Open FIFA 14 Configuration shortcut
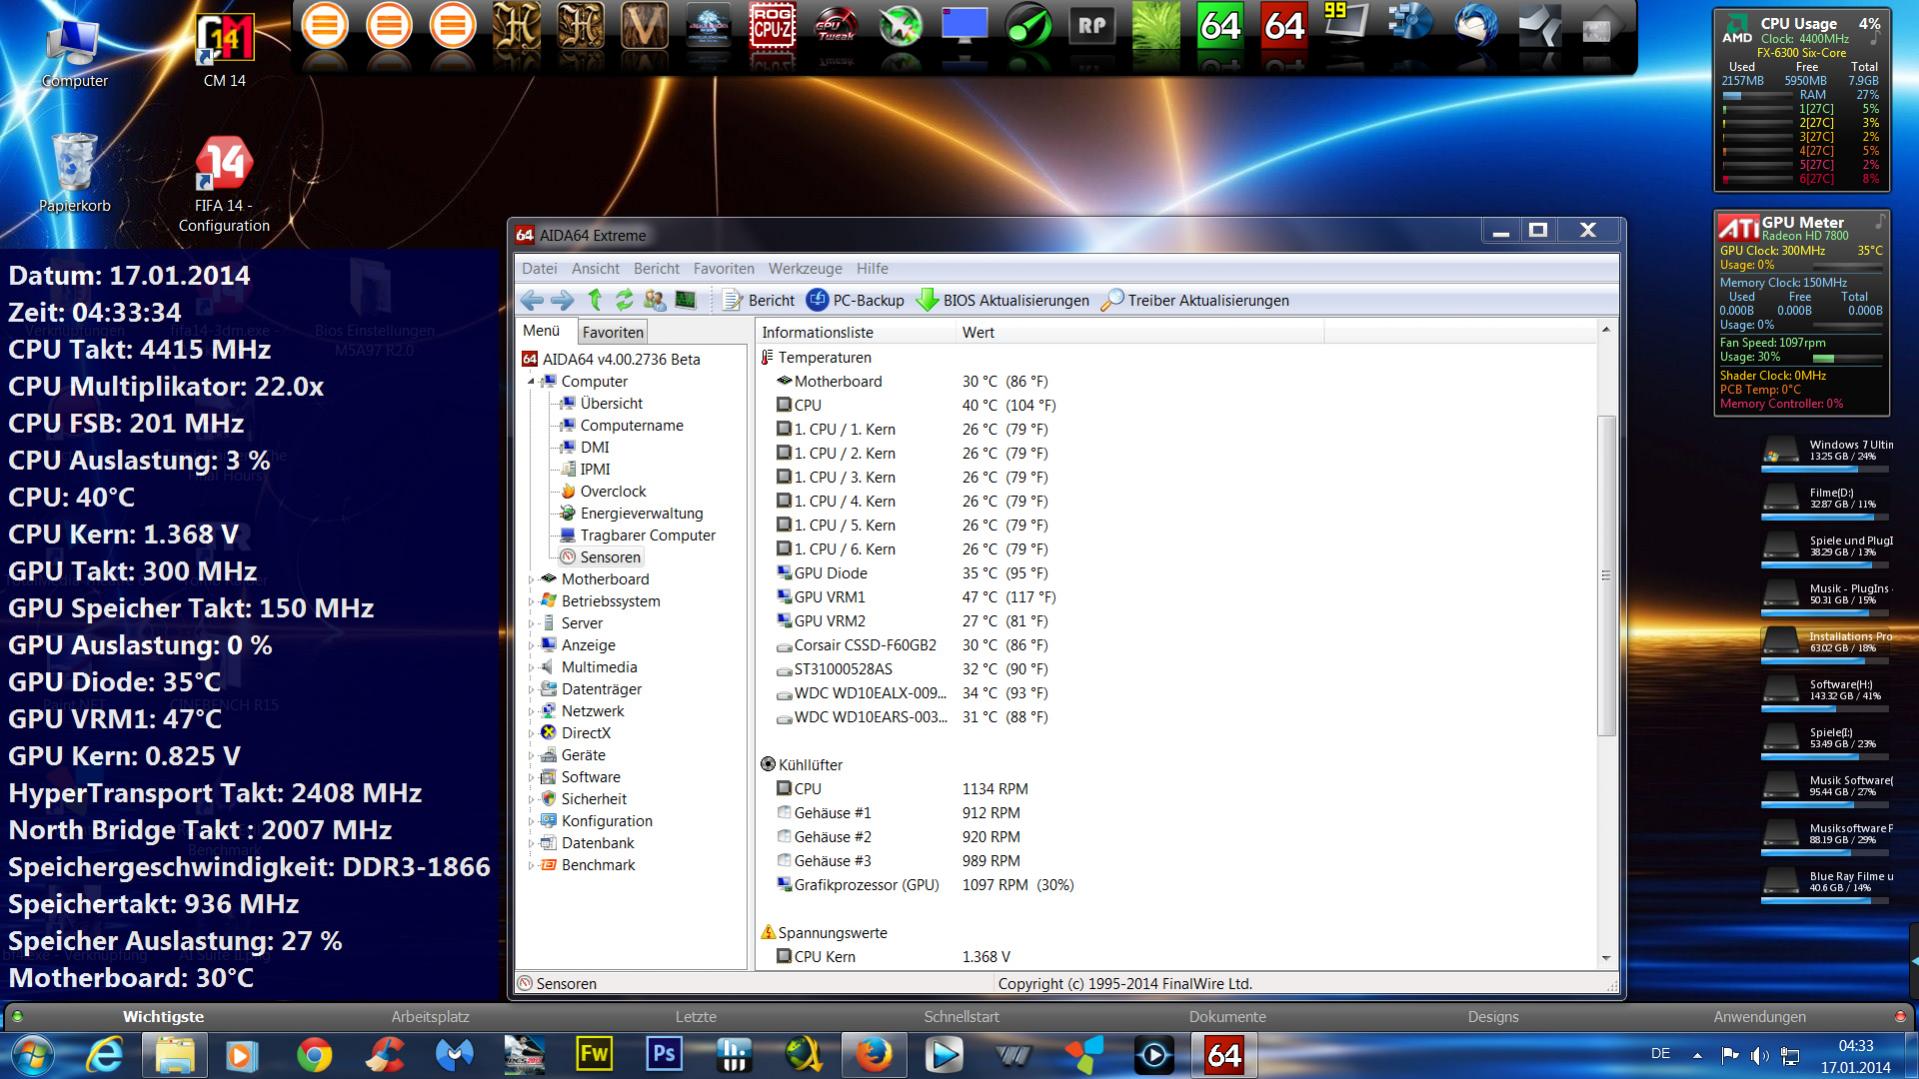Viewport: 1919px width, 1079px height. (224, 185)
